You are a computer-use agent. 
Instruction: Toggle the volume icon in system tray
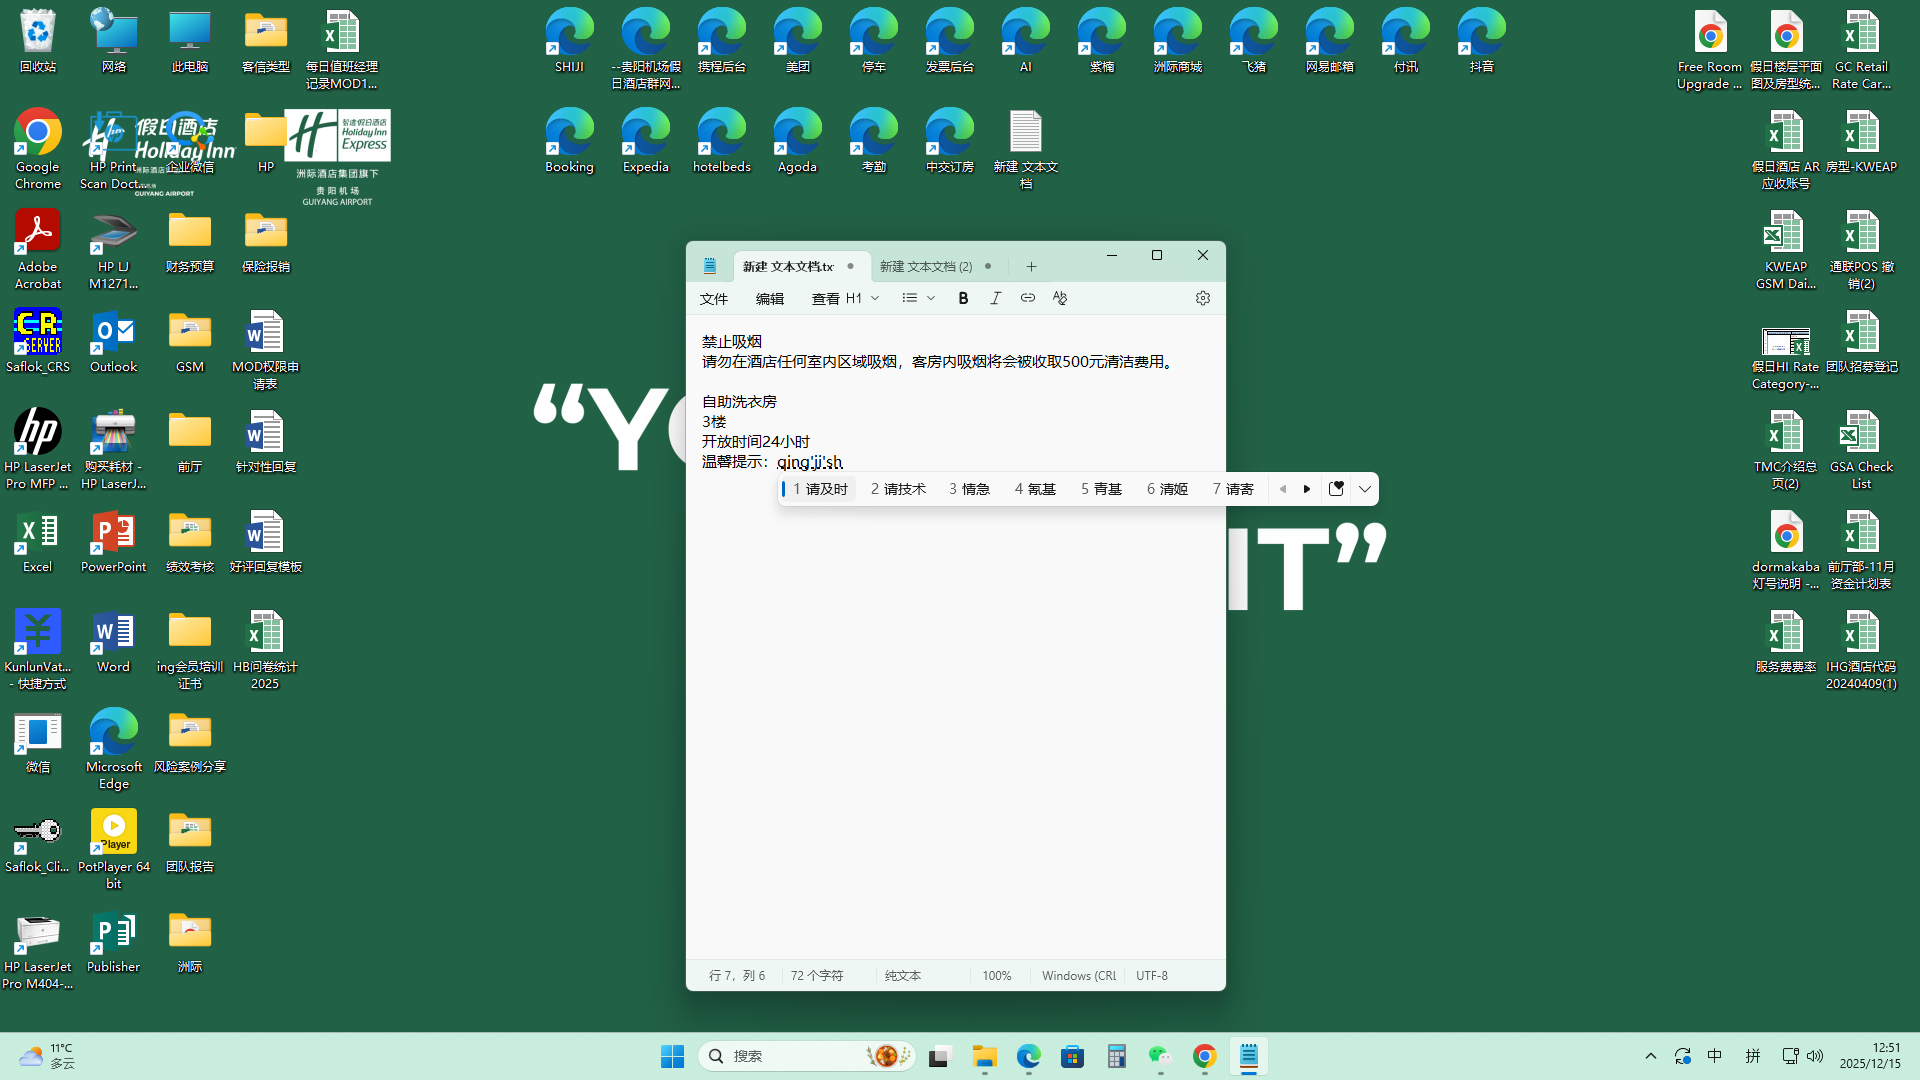1815,1056
